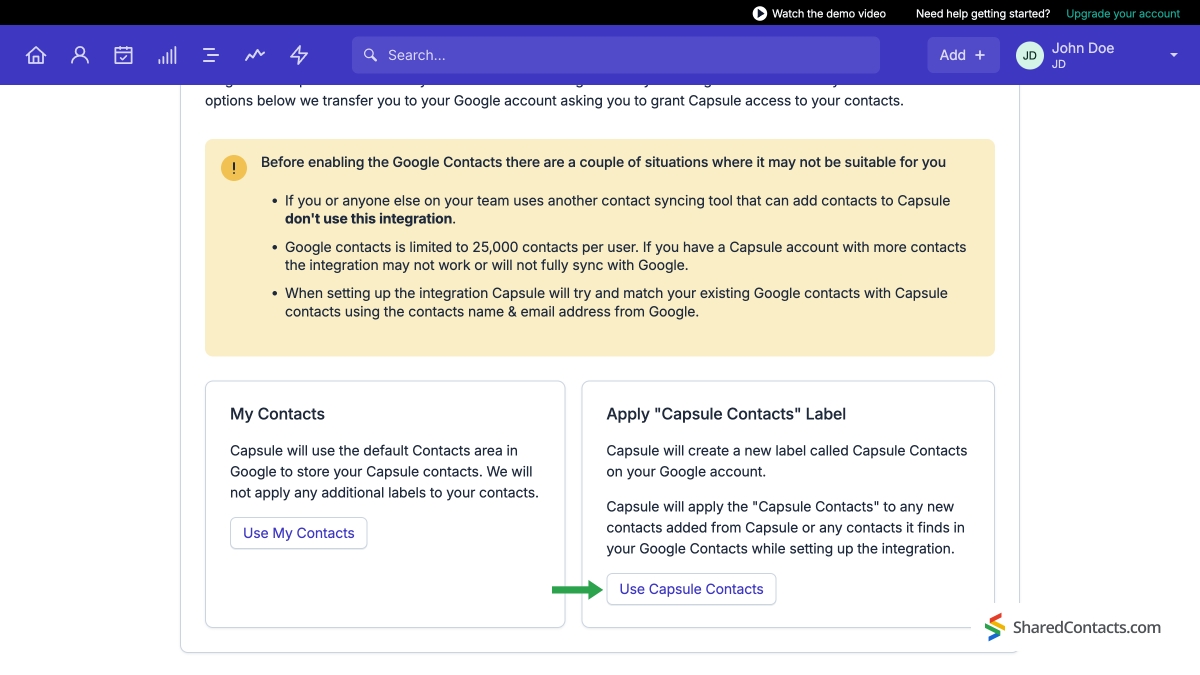
Task: Click the Use Capsule Contacts button
Action: coord(691,589)
